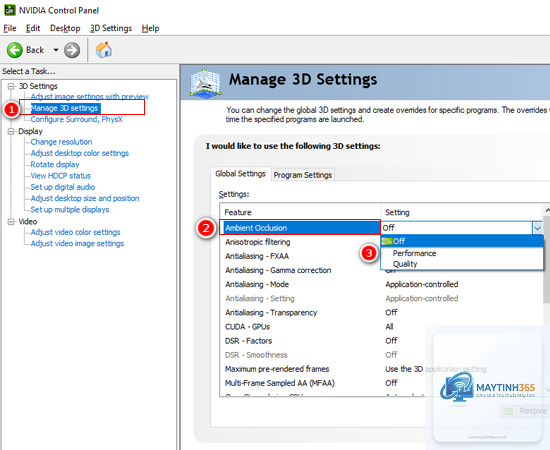Go to Home via house icon
The width and height of the screenshot is (550, 450).
104,50
